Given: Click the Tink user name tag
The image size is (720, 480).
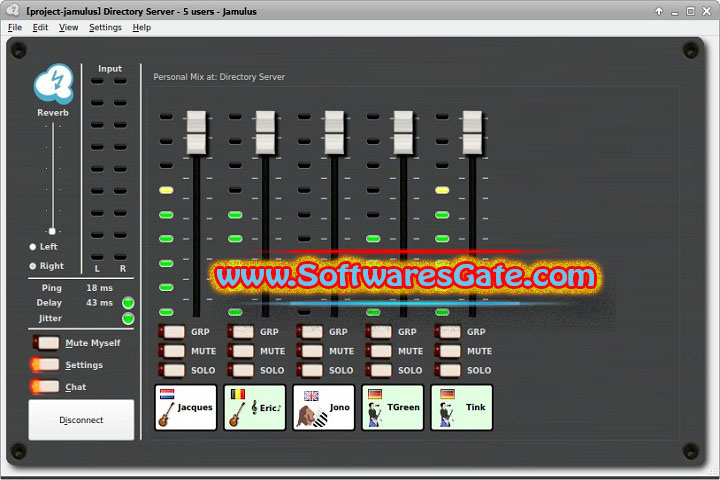Looking at the screenshot, I should (461, 408).
